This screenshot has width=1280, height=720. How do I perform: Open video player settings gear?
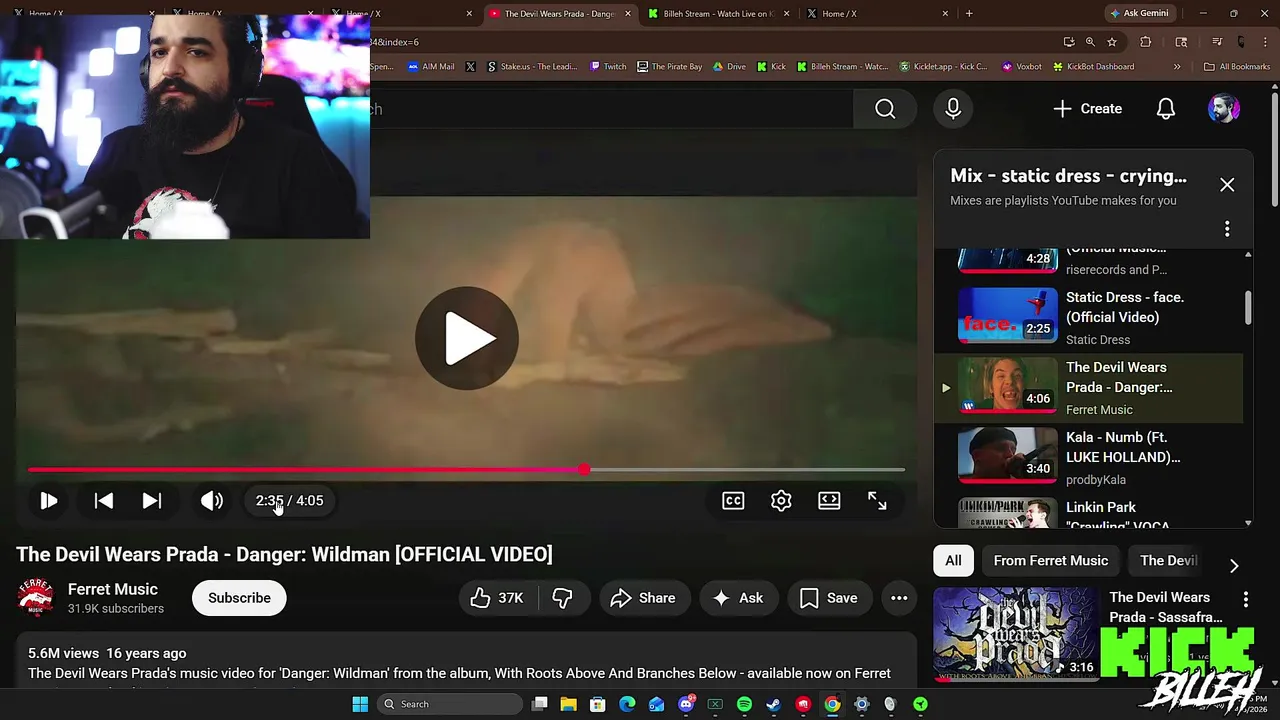[781, 501]
